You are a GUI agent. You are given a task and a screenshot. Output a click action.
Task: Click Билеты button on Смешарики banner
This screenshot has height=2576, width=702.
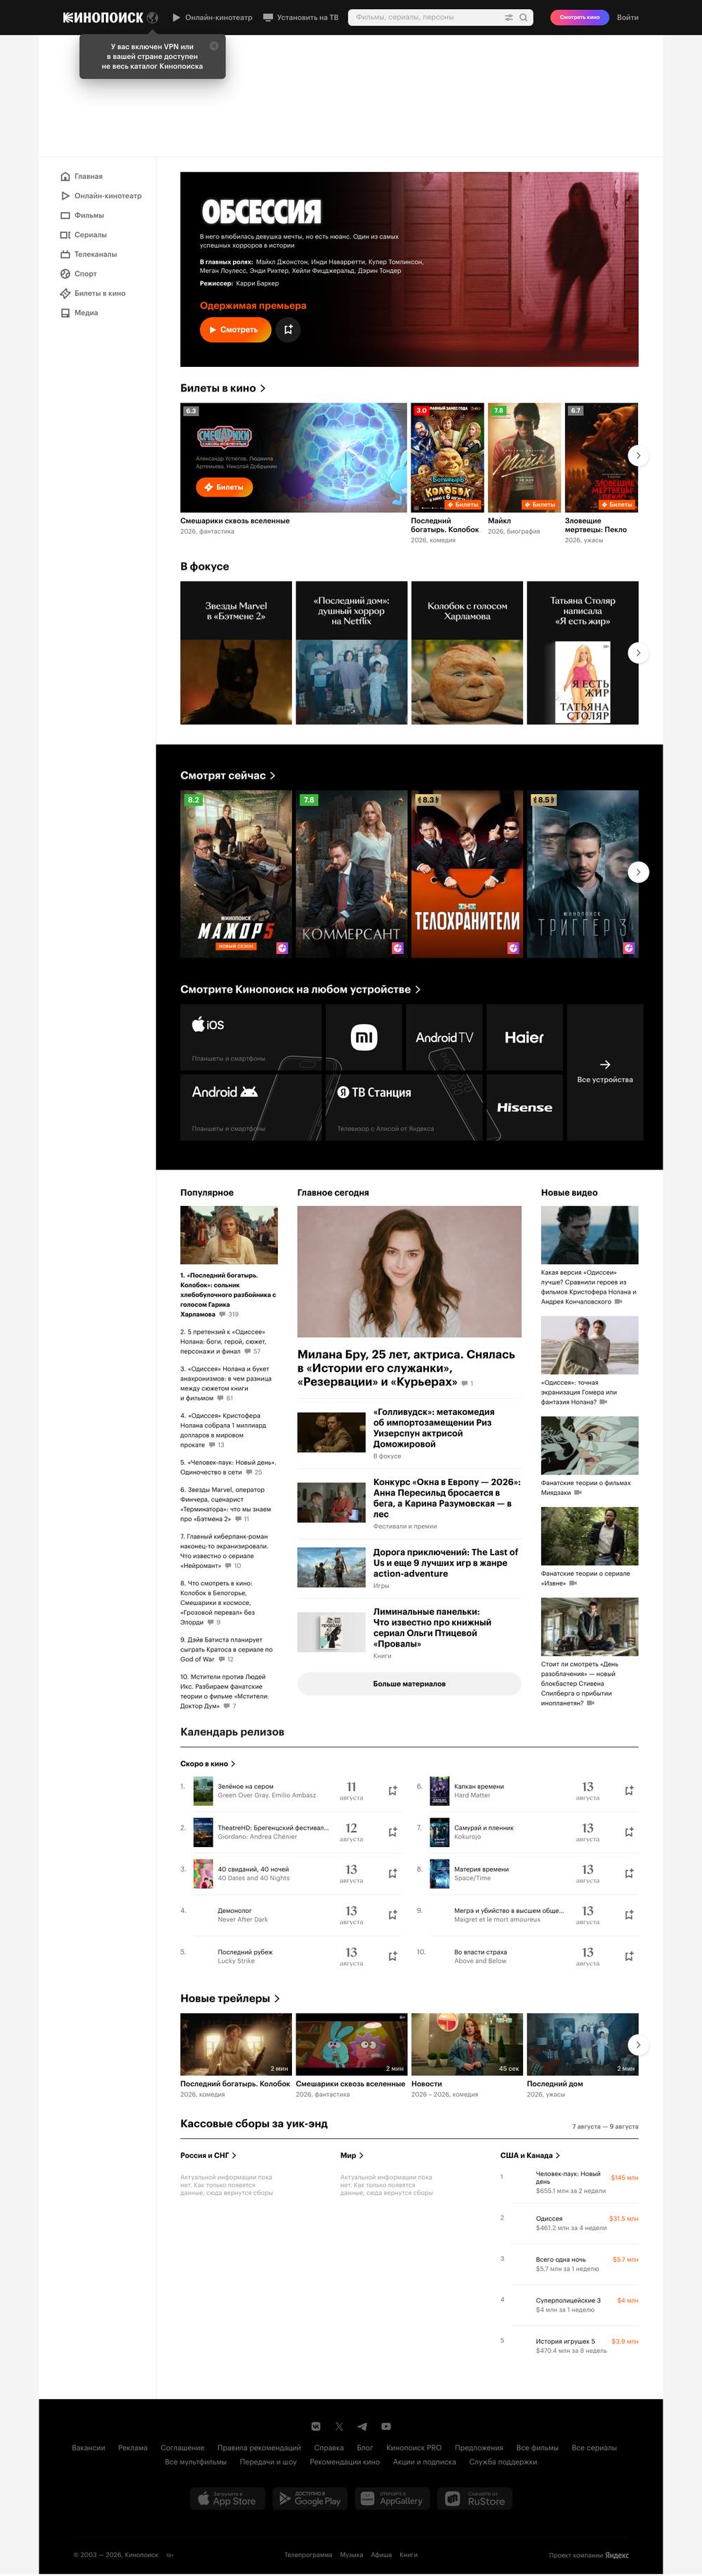coord(224,487)
